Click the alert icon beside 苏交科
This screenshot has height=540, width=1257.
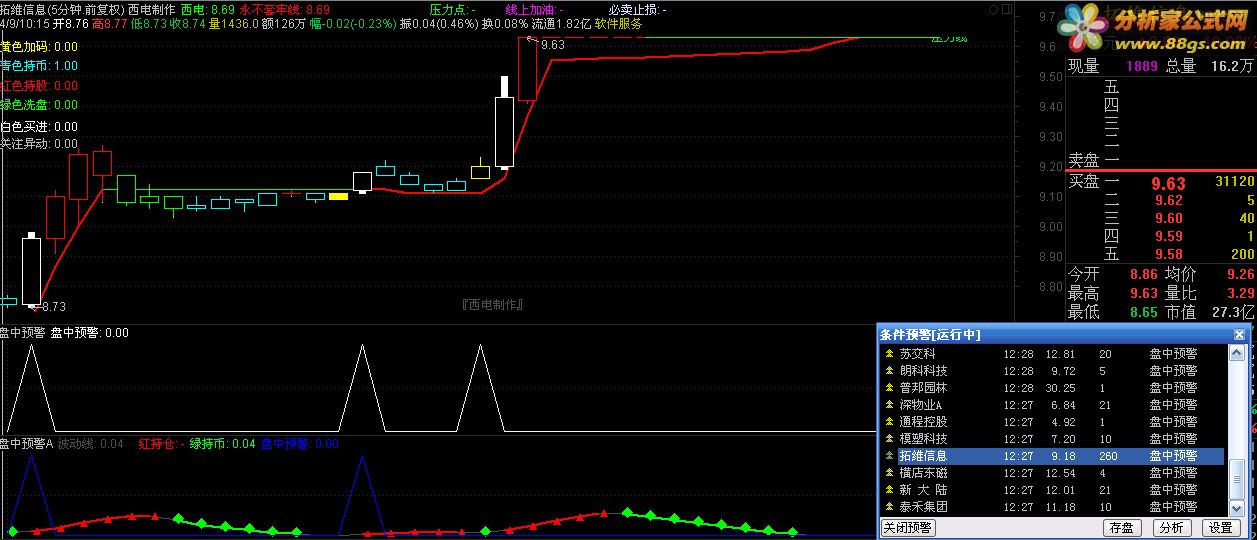point(889,353)
